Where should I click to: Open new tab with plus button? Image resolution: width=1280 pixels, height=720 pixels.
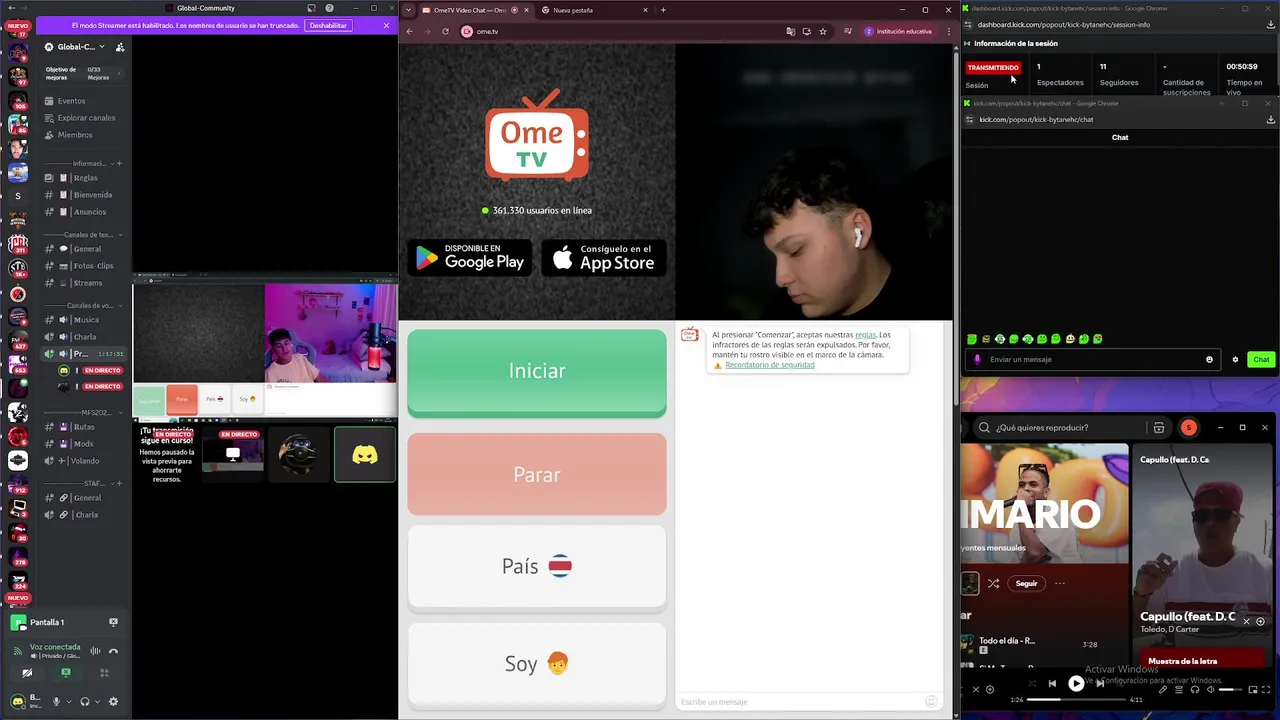663,10
